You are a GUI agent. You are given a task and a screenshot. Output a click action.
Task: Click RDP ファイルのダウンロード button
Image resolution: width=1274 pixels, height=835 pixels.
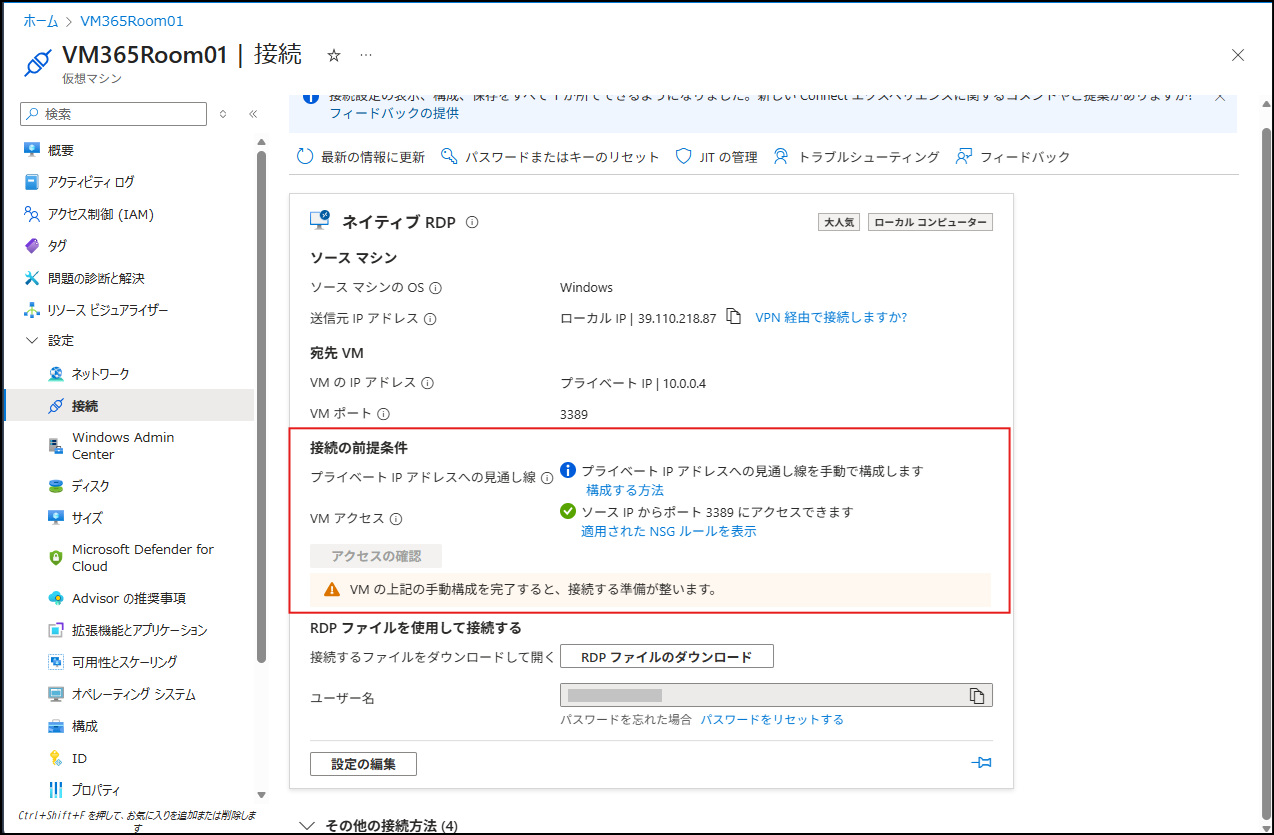point(666,657)
